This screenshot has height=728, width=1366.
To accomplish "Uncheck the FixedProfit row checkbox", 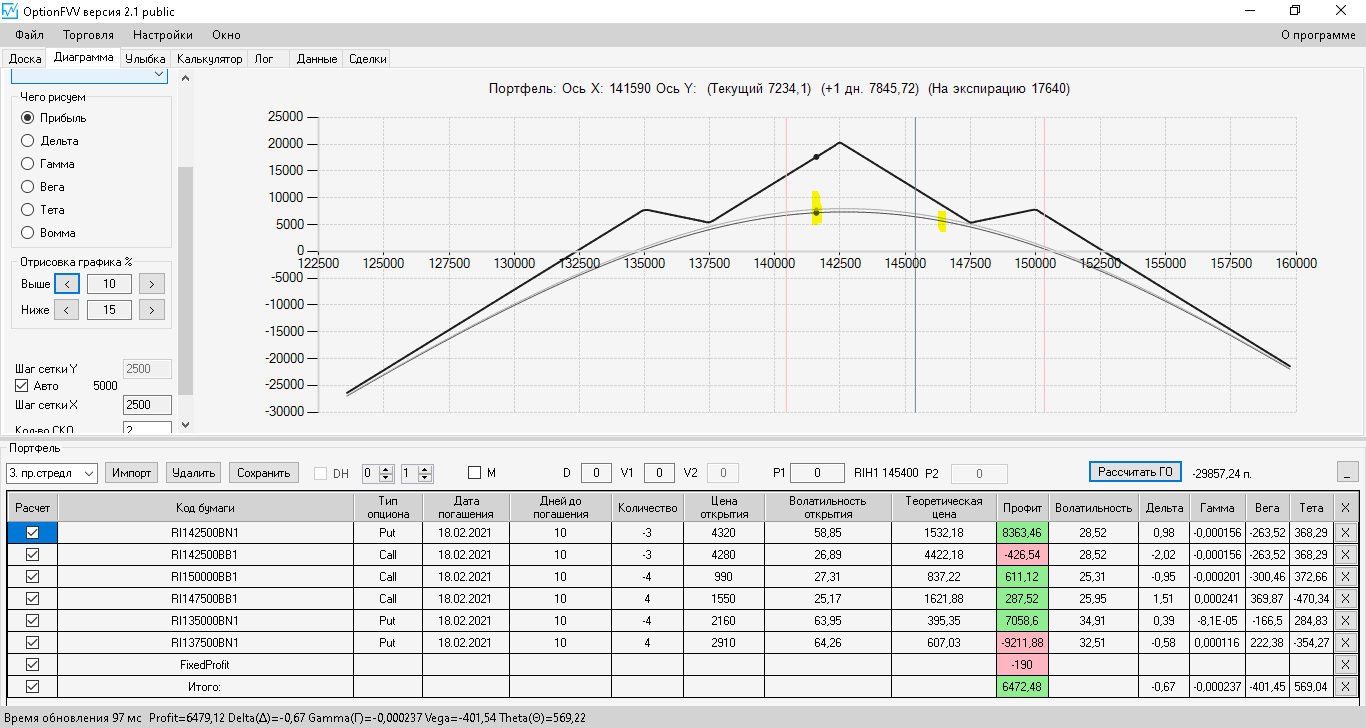I will pos(32,664).
